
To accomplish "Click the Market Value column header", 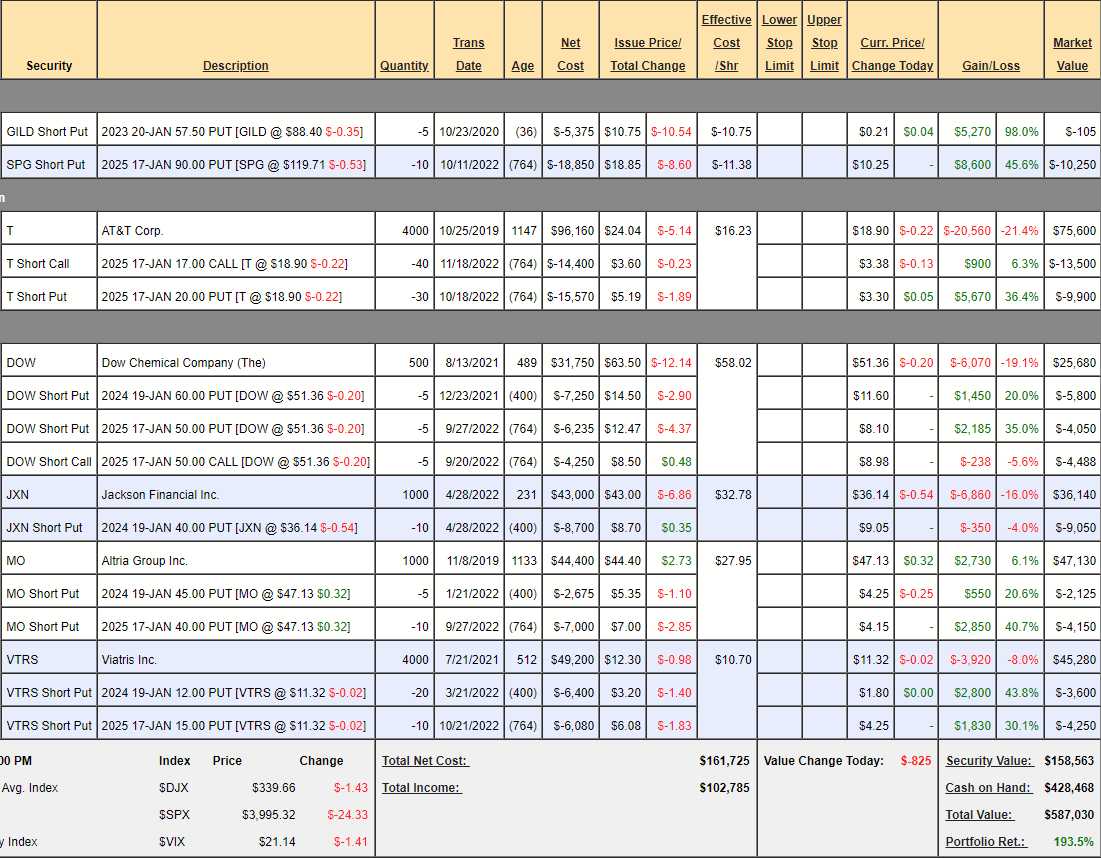I will [x=1072, y=55].
